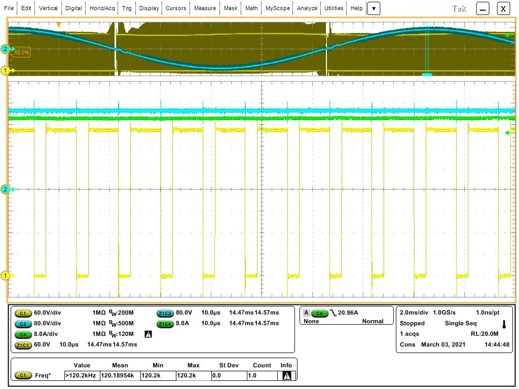Click the falling edge trigger slope icon

coord(333,313)
